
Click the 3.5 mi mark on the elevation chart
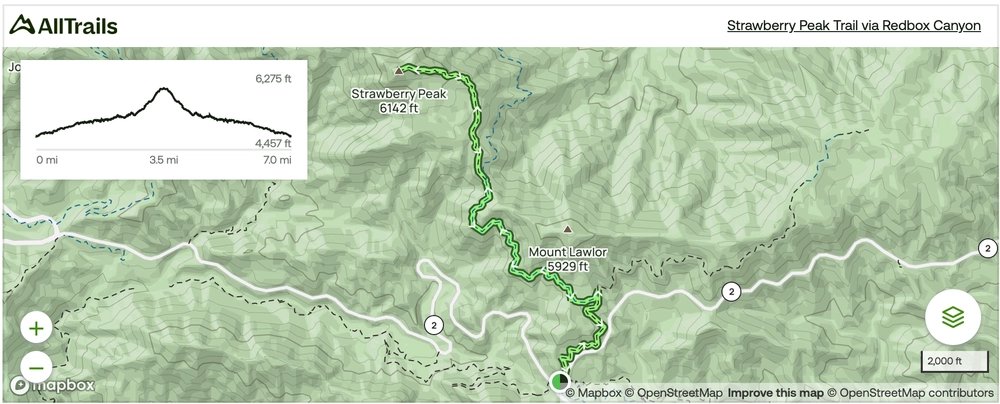click(164, 160)
